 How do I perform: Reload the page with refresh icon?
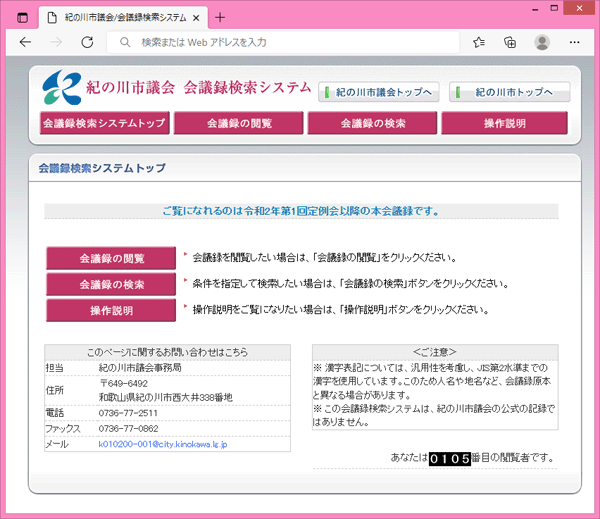click(x=87, y=42)
